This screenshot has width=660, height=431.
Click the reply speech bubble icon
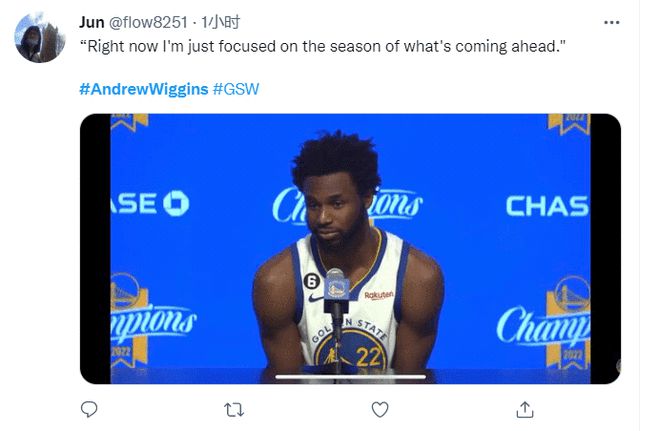click(x=89, y=409)
